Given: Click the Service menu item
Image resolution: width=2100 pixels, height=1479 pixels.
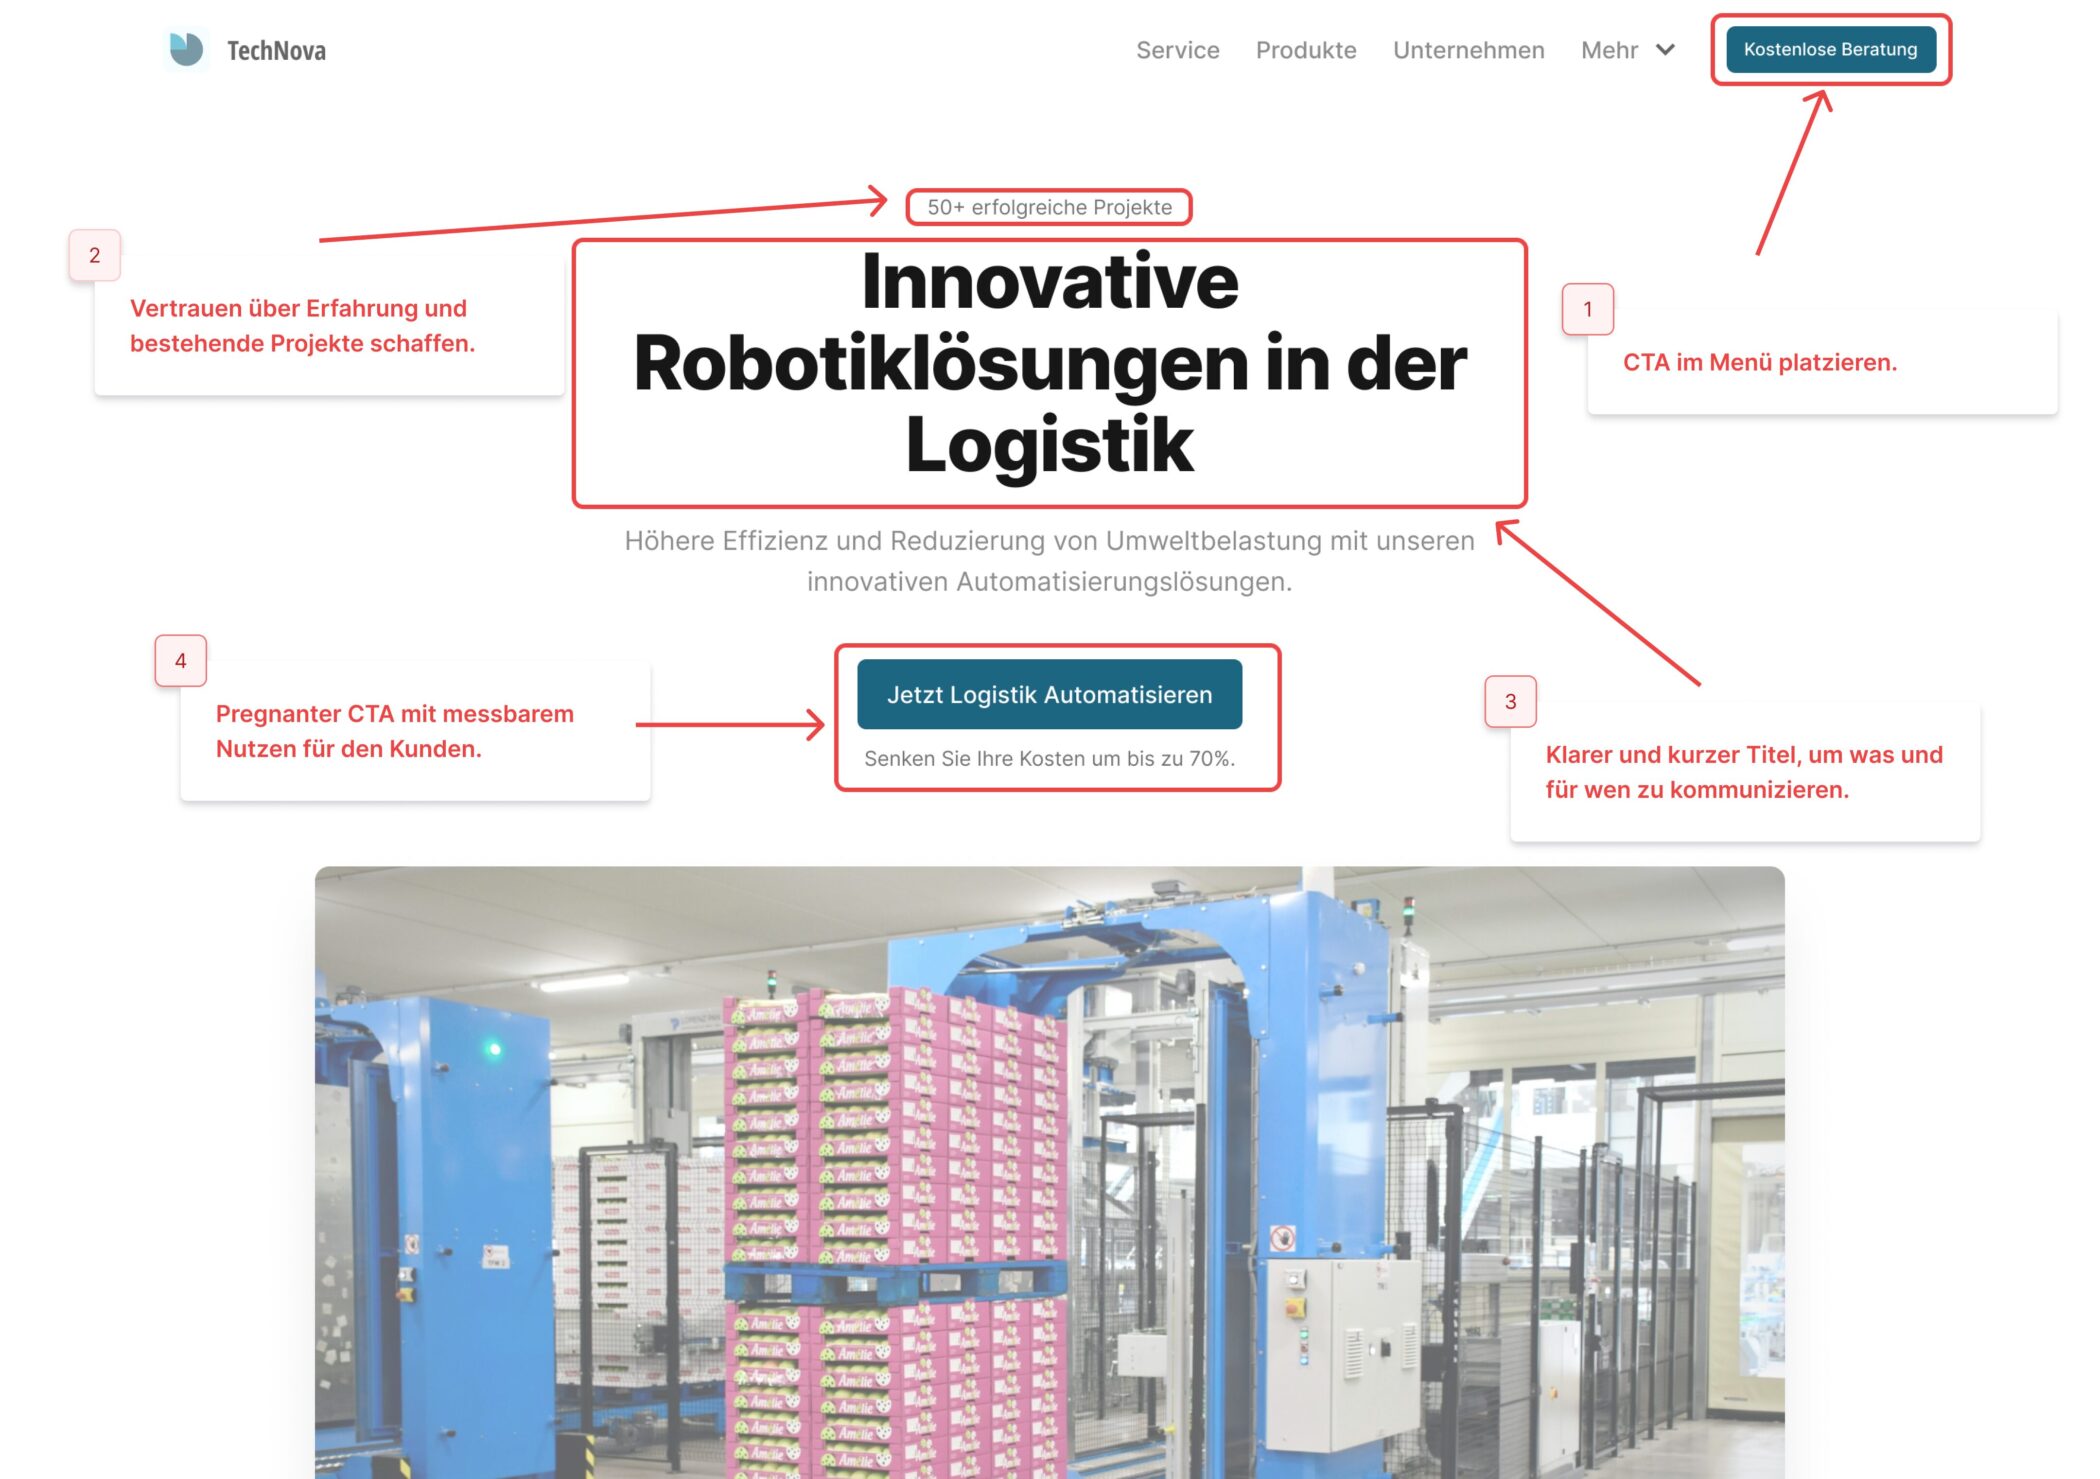Looking at the screenshot, I should (x=1175, y=48).
